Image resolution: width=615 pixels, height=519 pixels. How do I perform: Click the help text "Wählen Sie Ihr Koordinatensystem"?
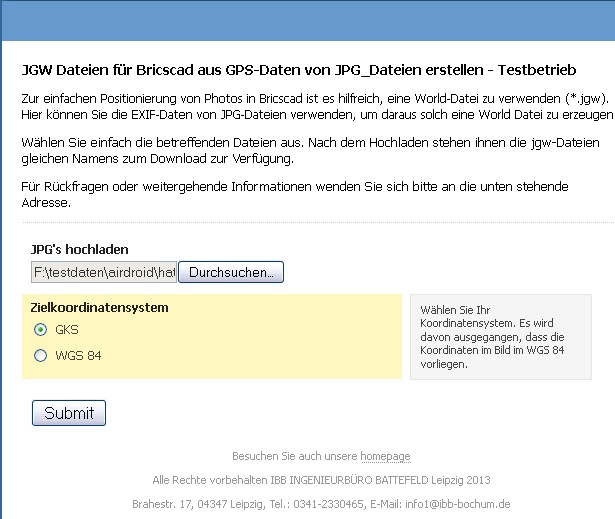(x=492, y=337)
